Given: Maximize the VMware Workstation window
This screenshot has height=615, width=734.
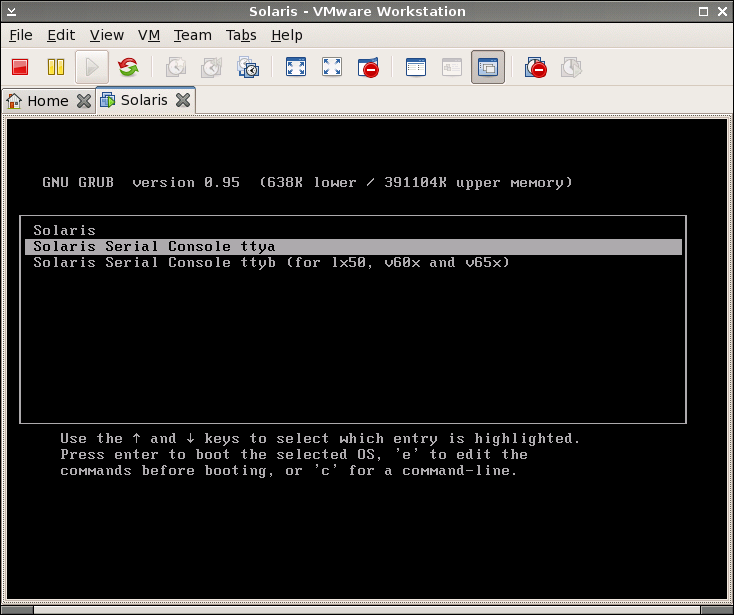Looking at the screenshot, I should (x=703, y=11).
